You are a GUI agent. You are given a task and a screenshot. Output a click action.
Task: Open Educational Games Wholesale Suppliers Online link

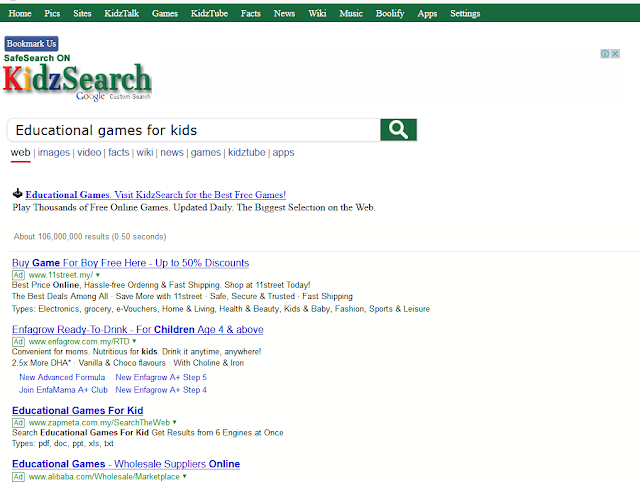tap(126, 464)
